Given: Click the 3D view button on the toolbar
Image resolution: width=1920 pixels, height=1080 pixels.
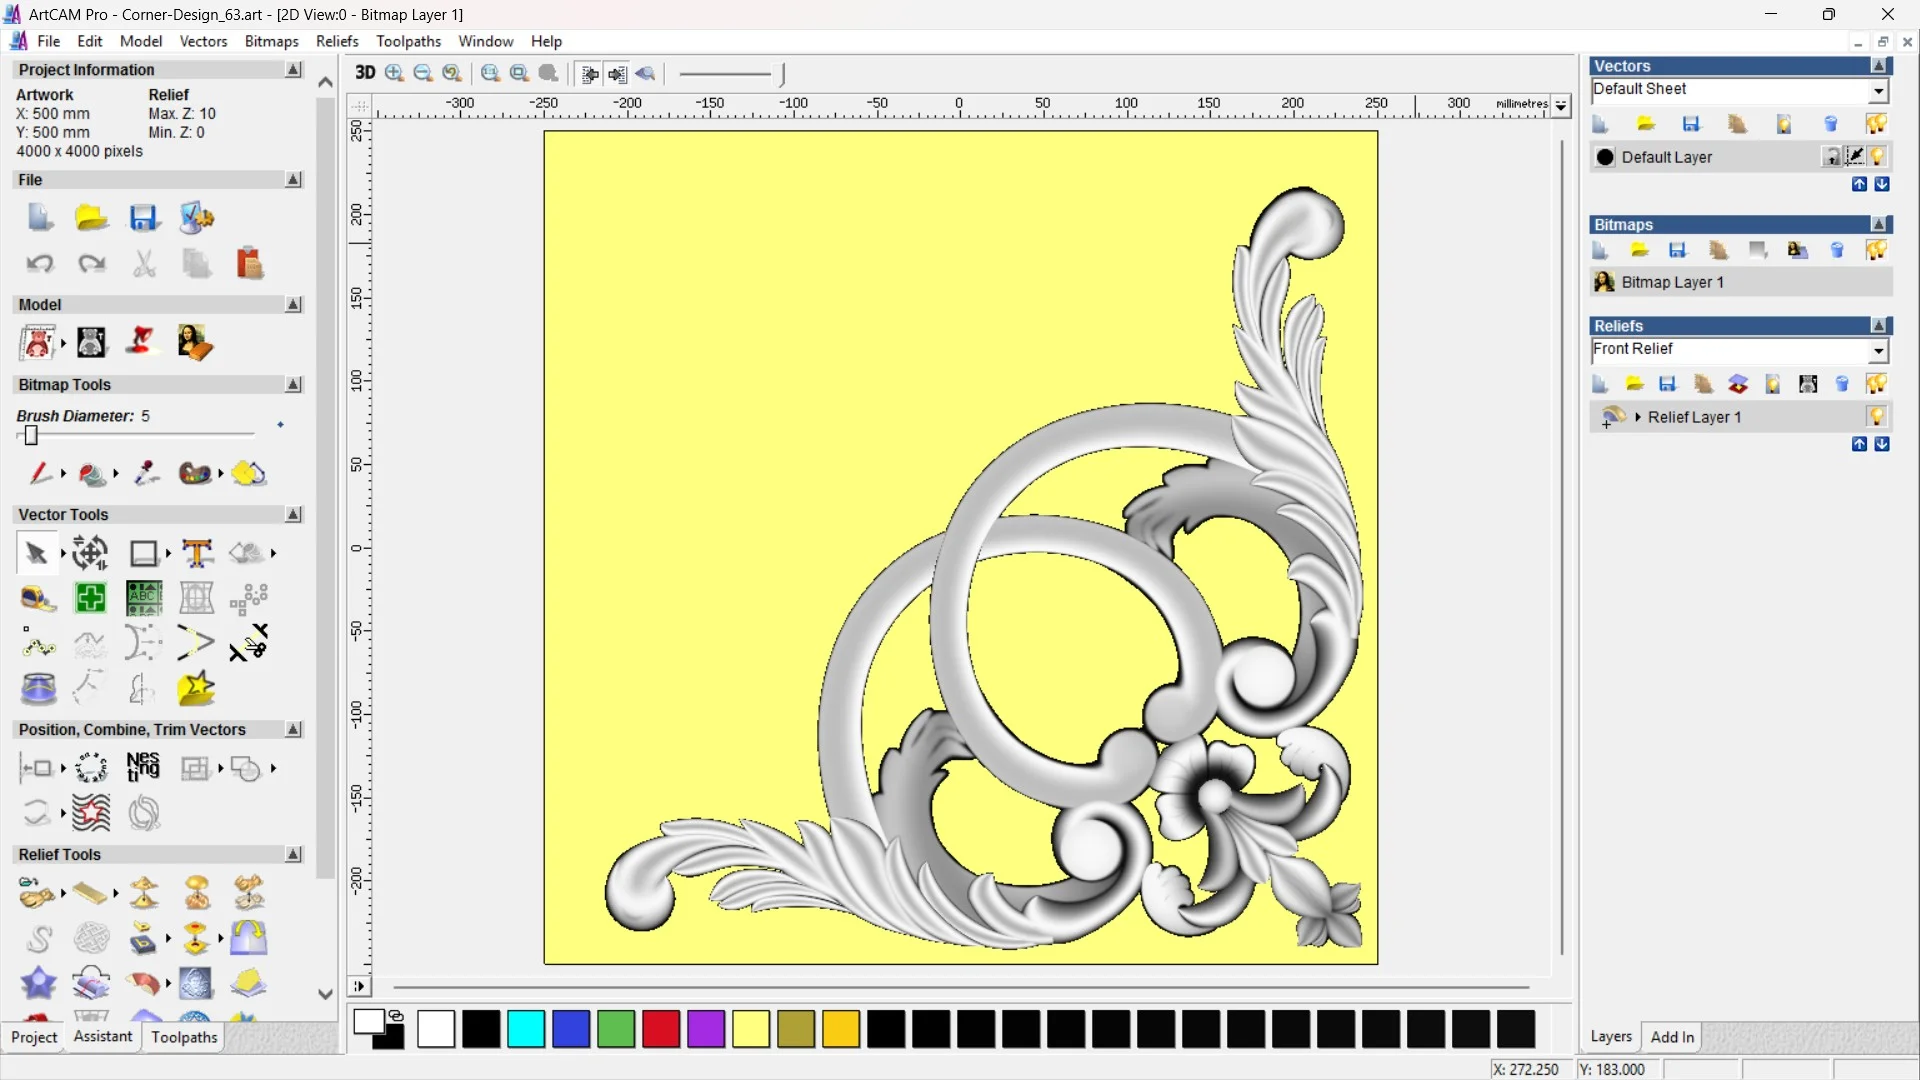Looking at the screenshot, I should 364,73.
